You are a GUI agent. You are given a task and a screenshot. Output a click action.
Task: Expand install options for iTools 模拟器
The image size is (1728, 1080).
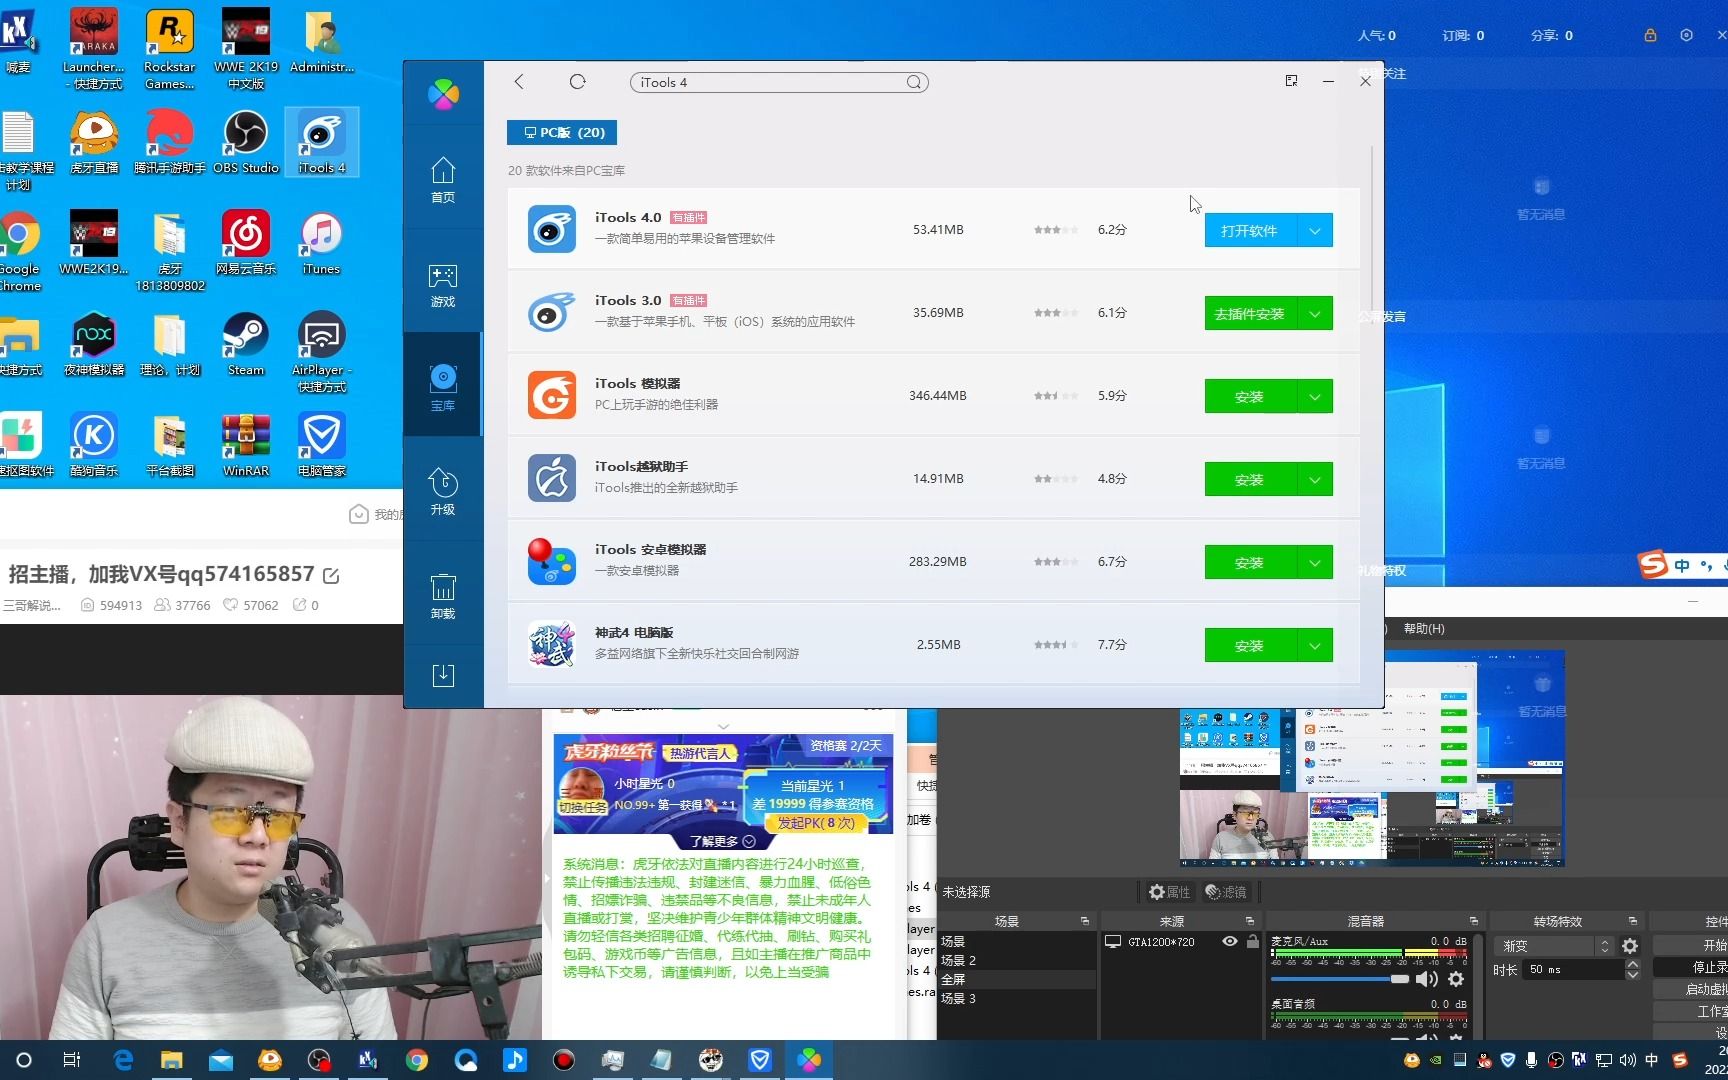1315,396
